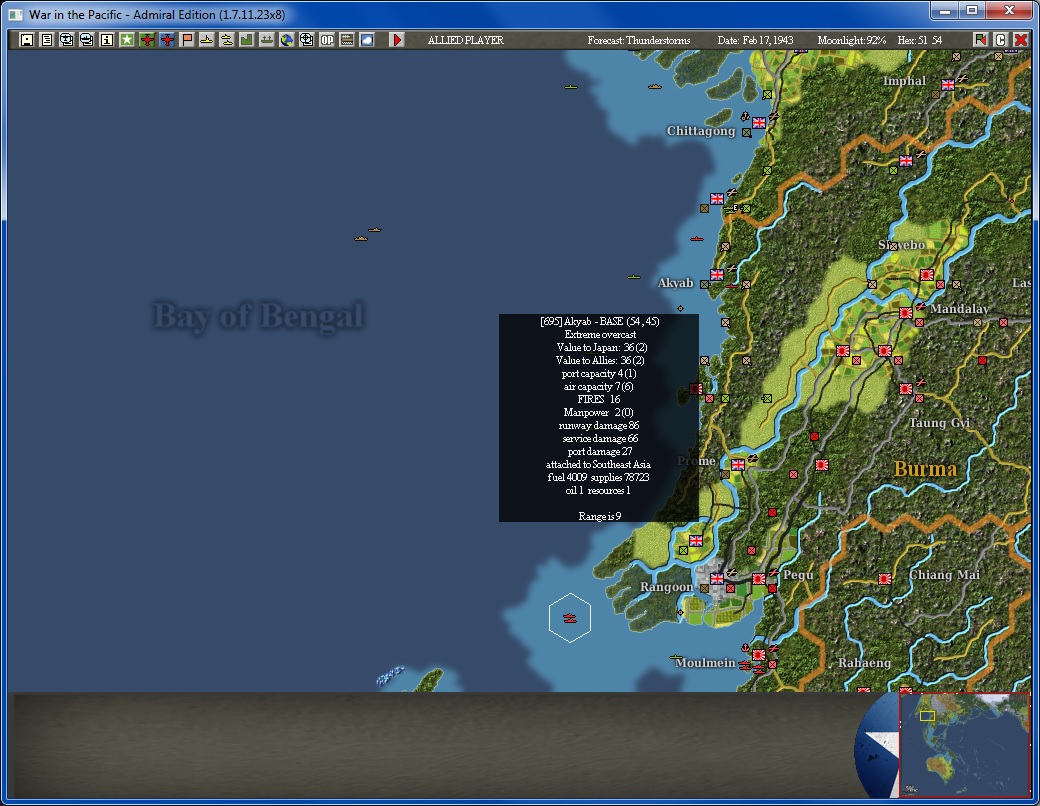Select the Japanese flag base near Shwebo
Image resolution: width=1040 pixels, height=806 pixels.
927,275
